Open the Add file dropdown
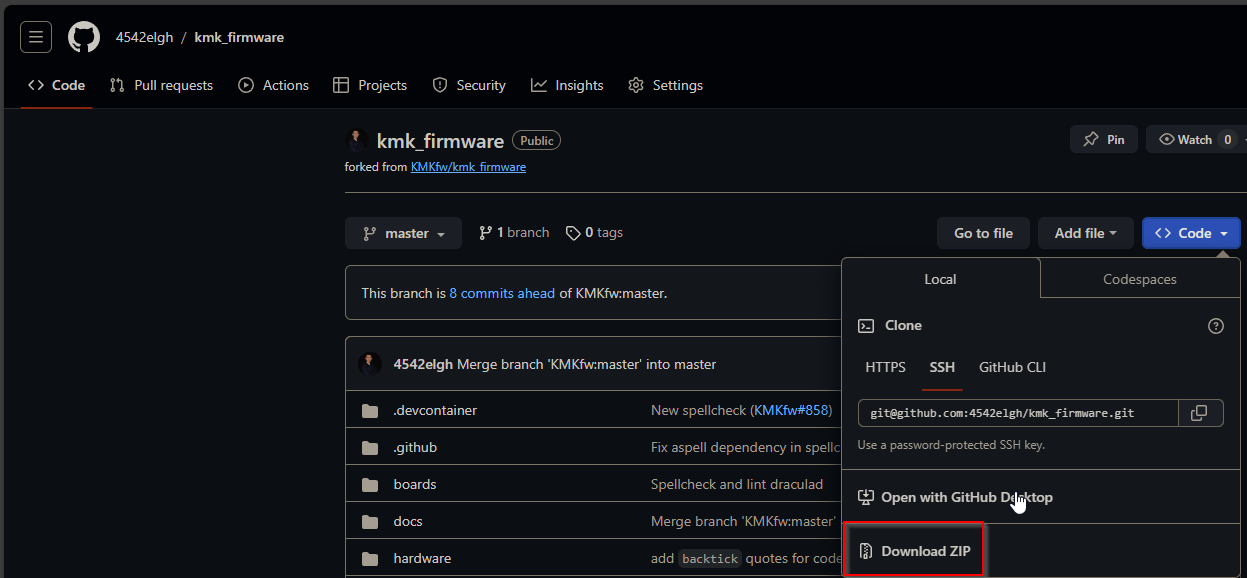 pyautogui.click(x=1085, y=233)
